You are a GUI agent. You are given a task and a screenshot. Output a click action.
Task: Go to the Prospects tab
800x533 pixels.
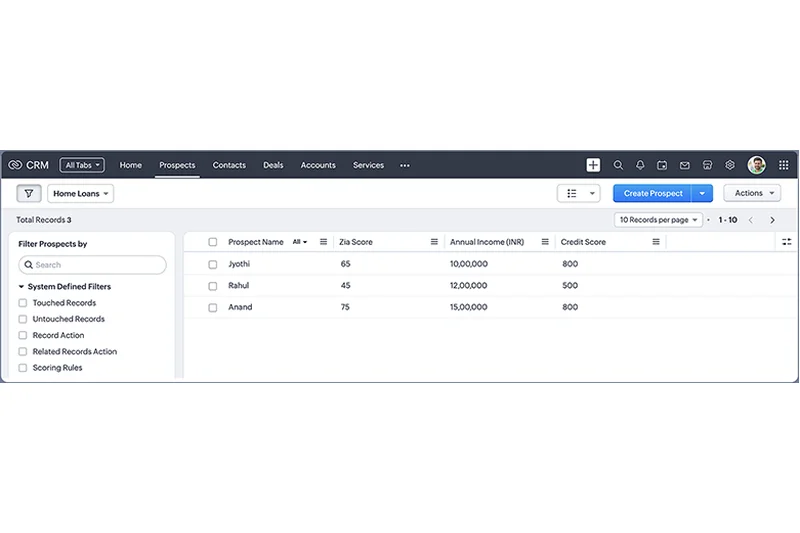tap(177, 165)
